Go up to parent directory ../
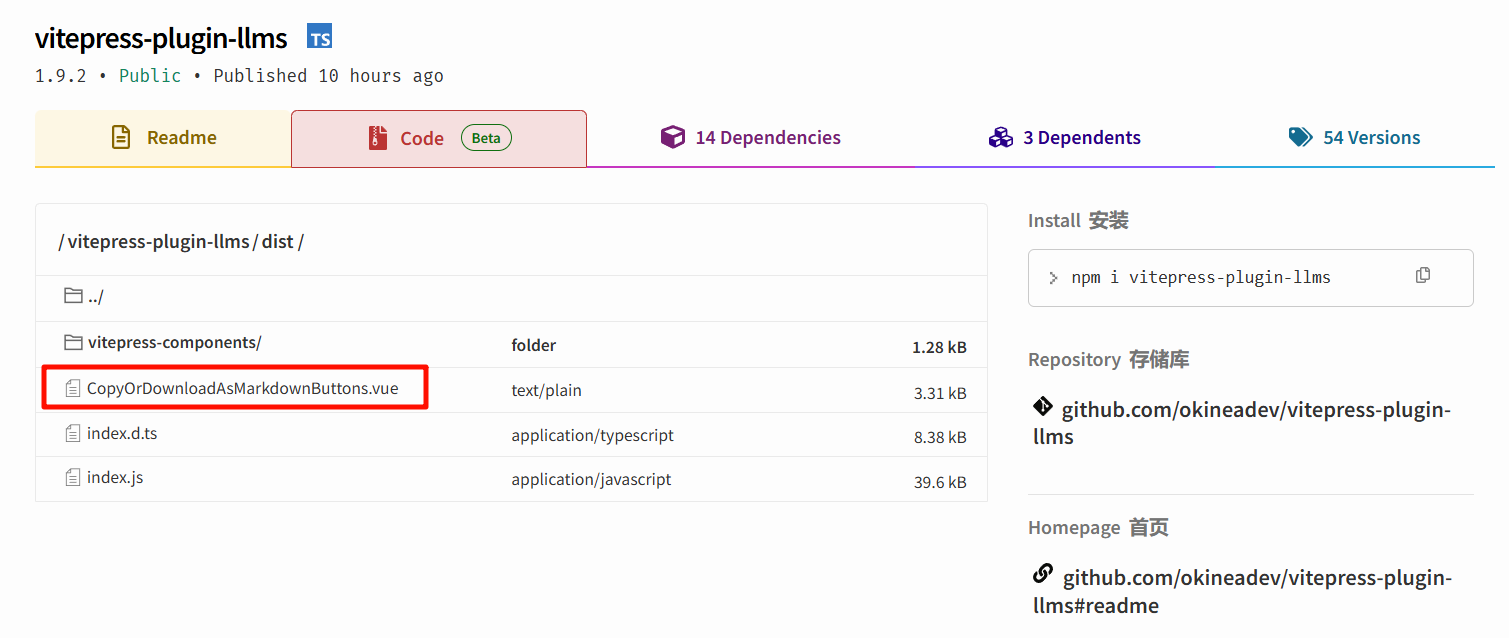Screen dimensions: 1509x638 point(94,297)
